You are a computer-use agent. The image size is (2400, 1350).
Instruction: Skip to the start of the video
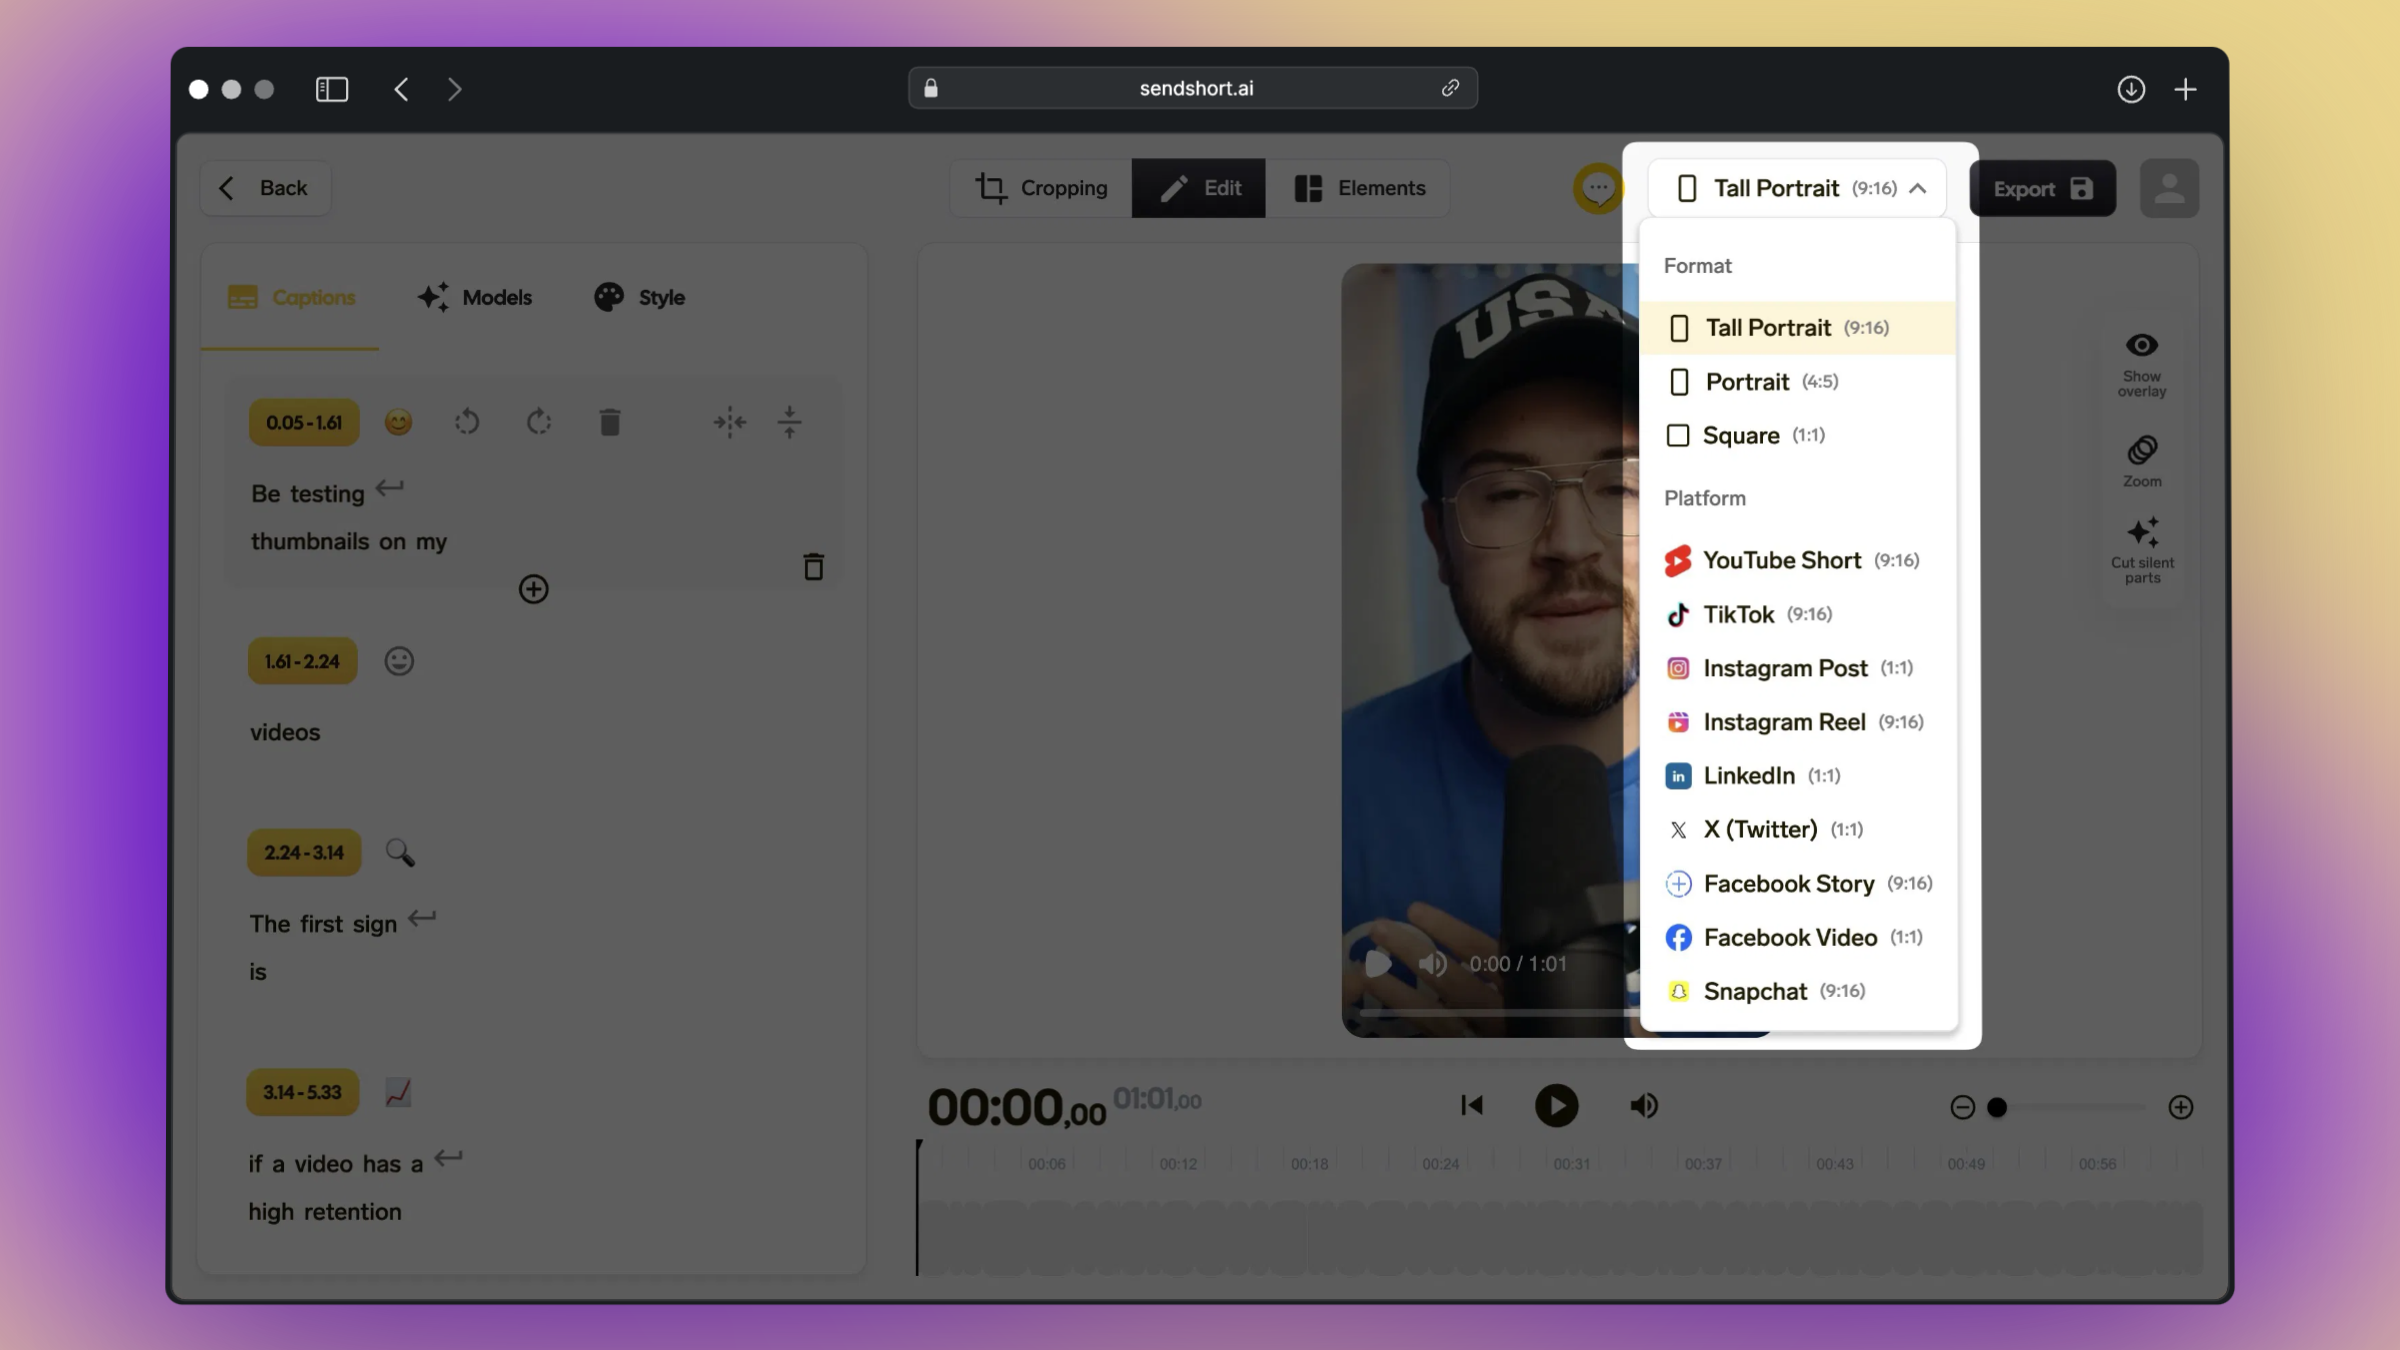pyautogui.click(x=1472, y=1105)
